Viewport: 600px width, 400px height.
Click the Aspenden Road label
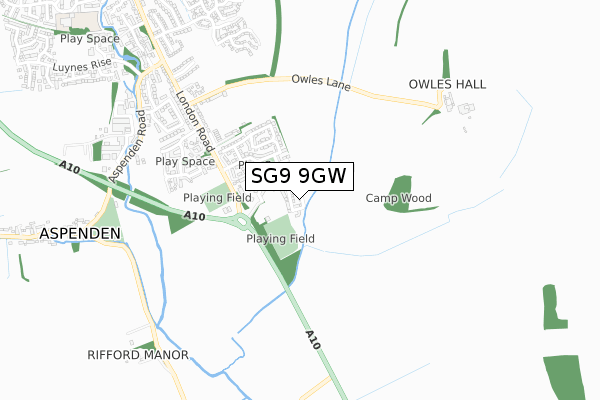pos(127,146)
